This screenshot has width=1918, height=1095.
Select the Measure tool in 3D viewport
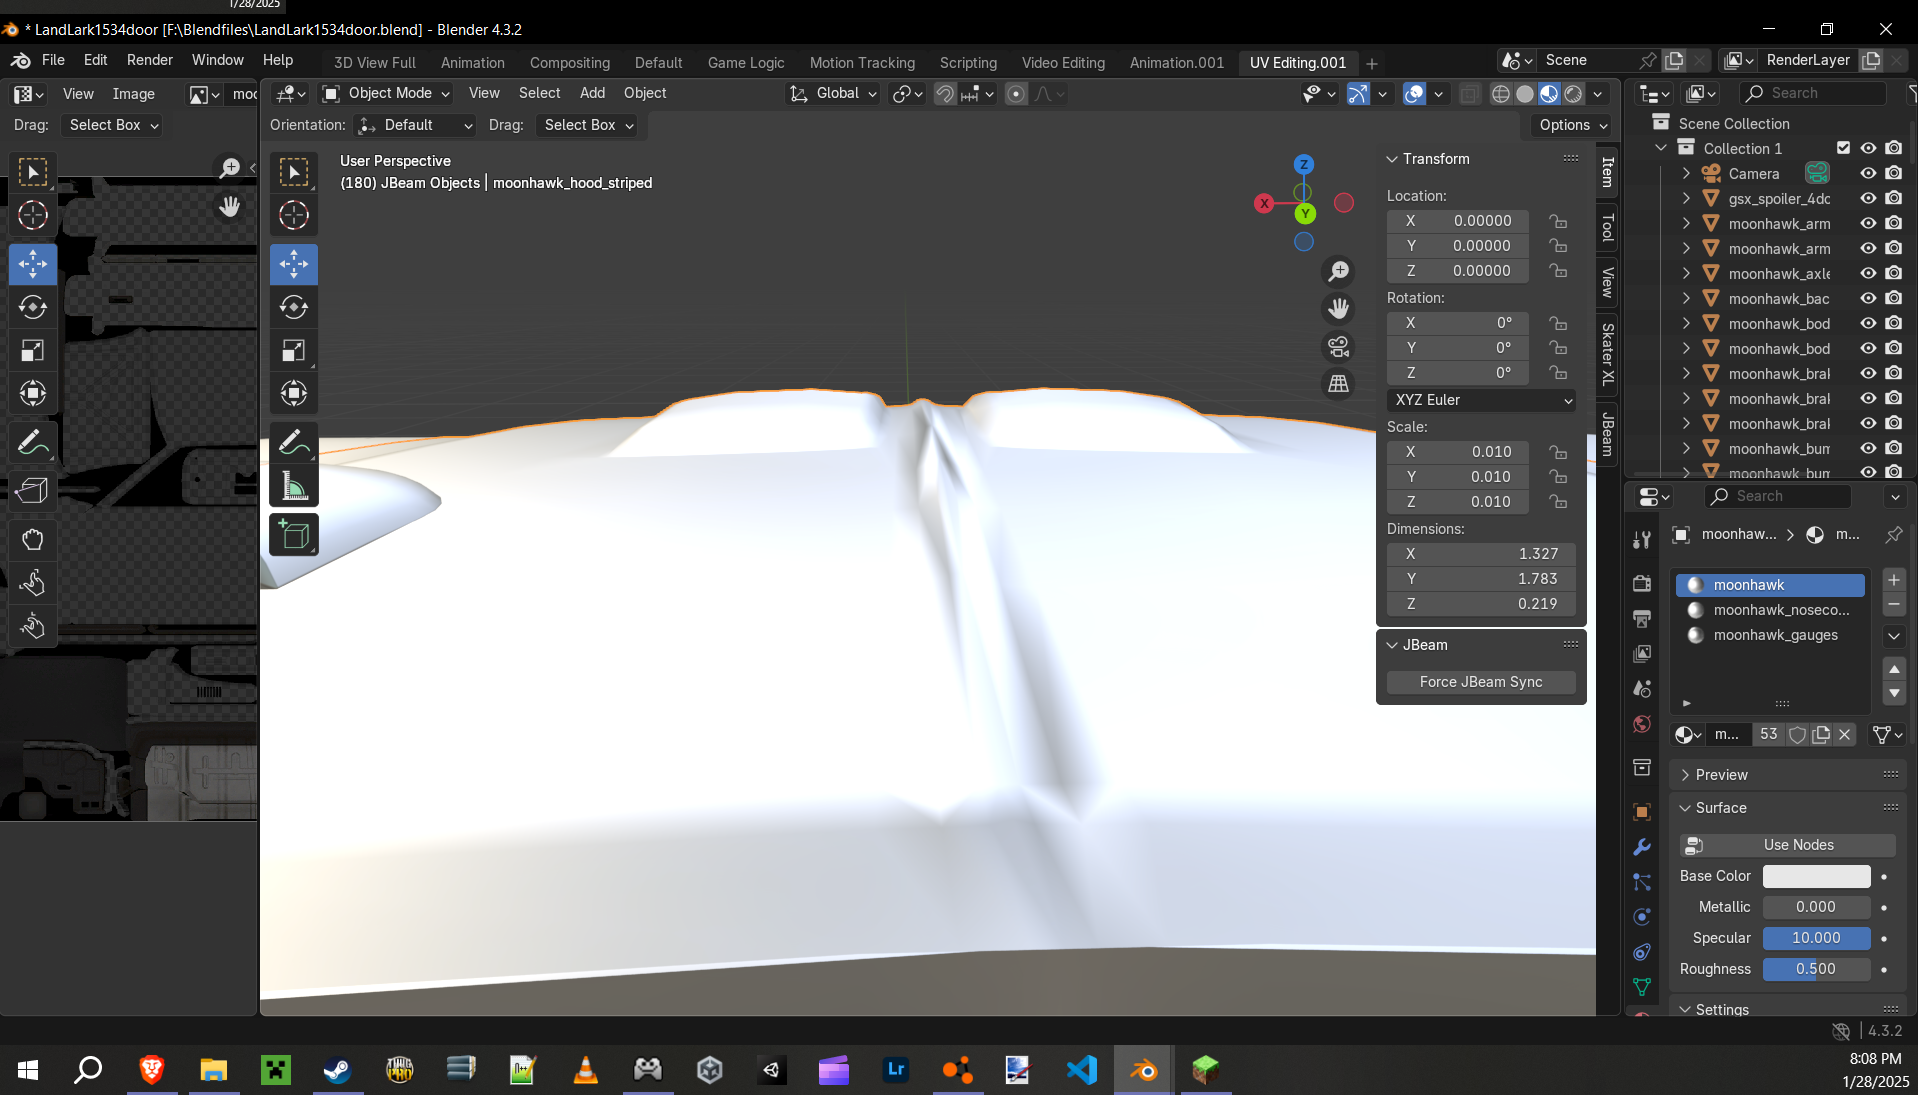(294, 485)
